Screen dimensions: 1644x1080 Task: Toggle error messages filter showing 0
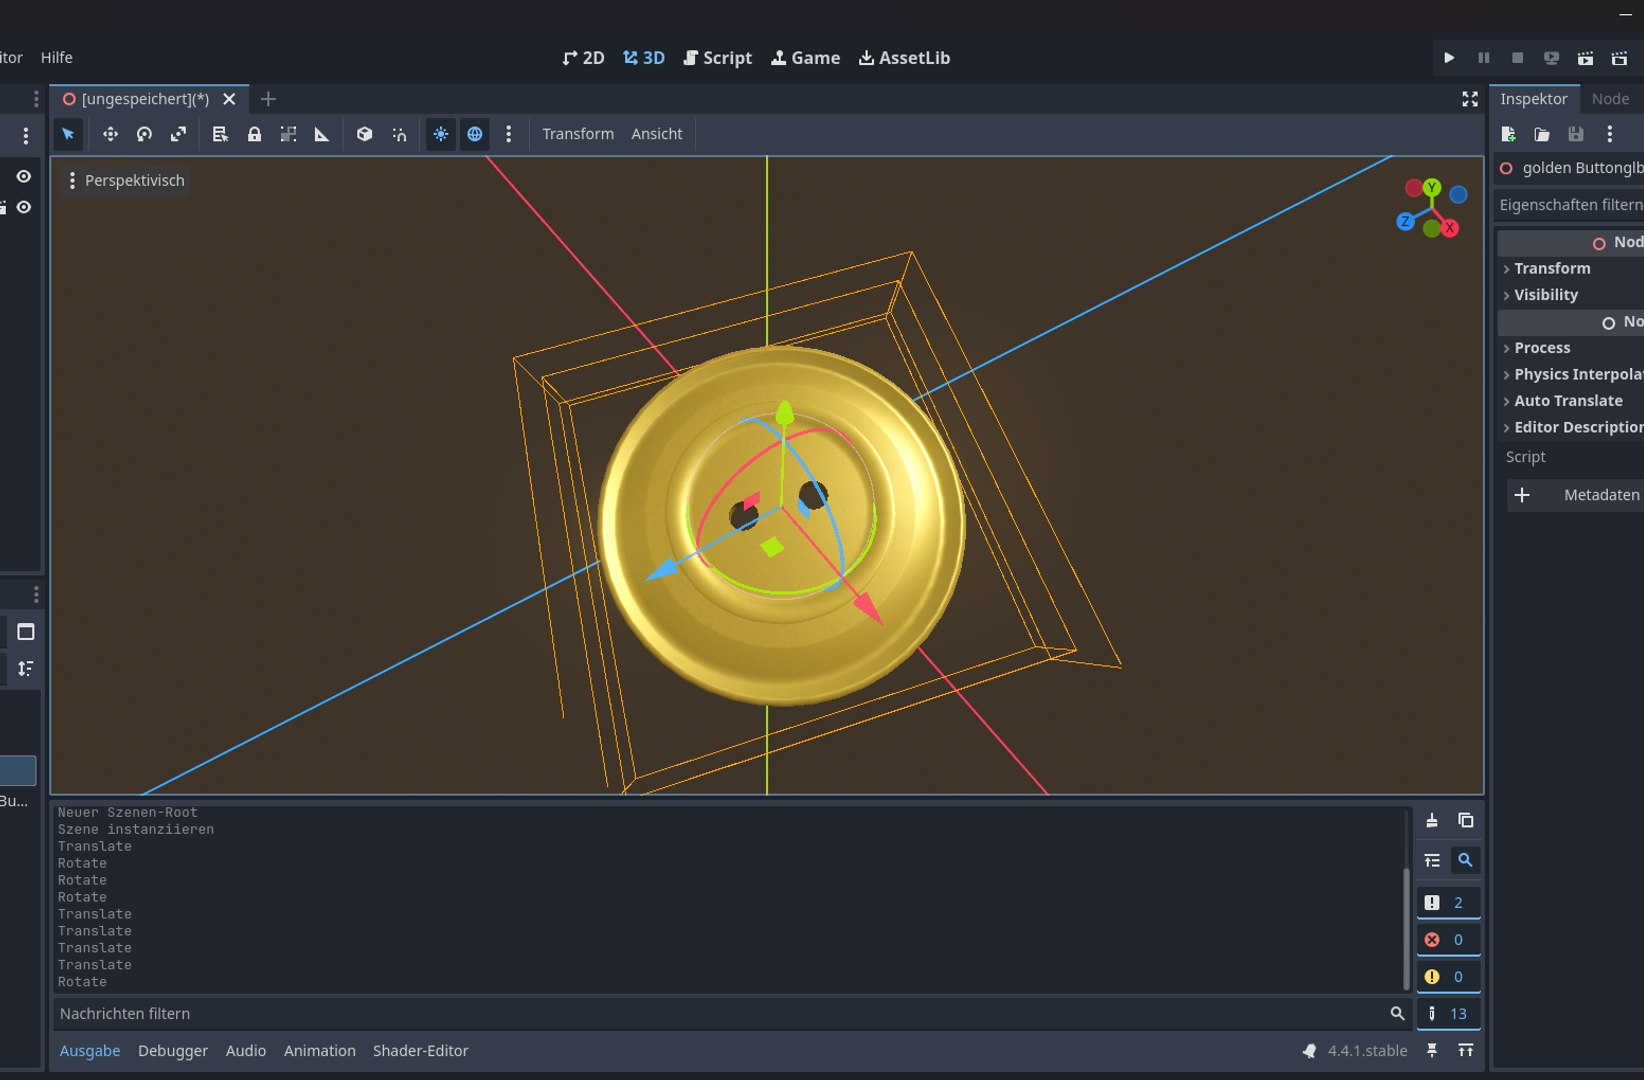click(x=1448, y=940)
